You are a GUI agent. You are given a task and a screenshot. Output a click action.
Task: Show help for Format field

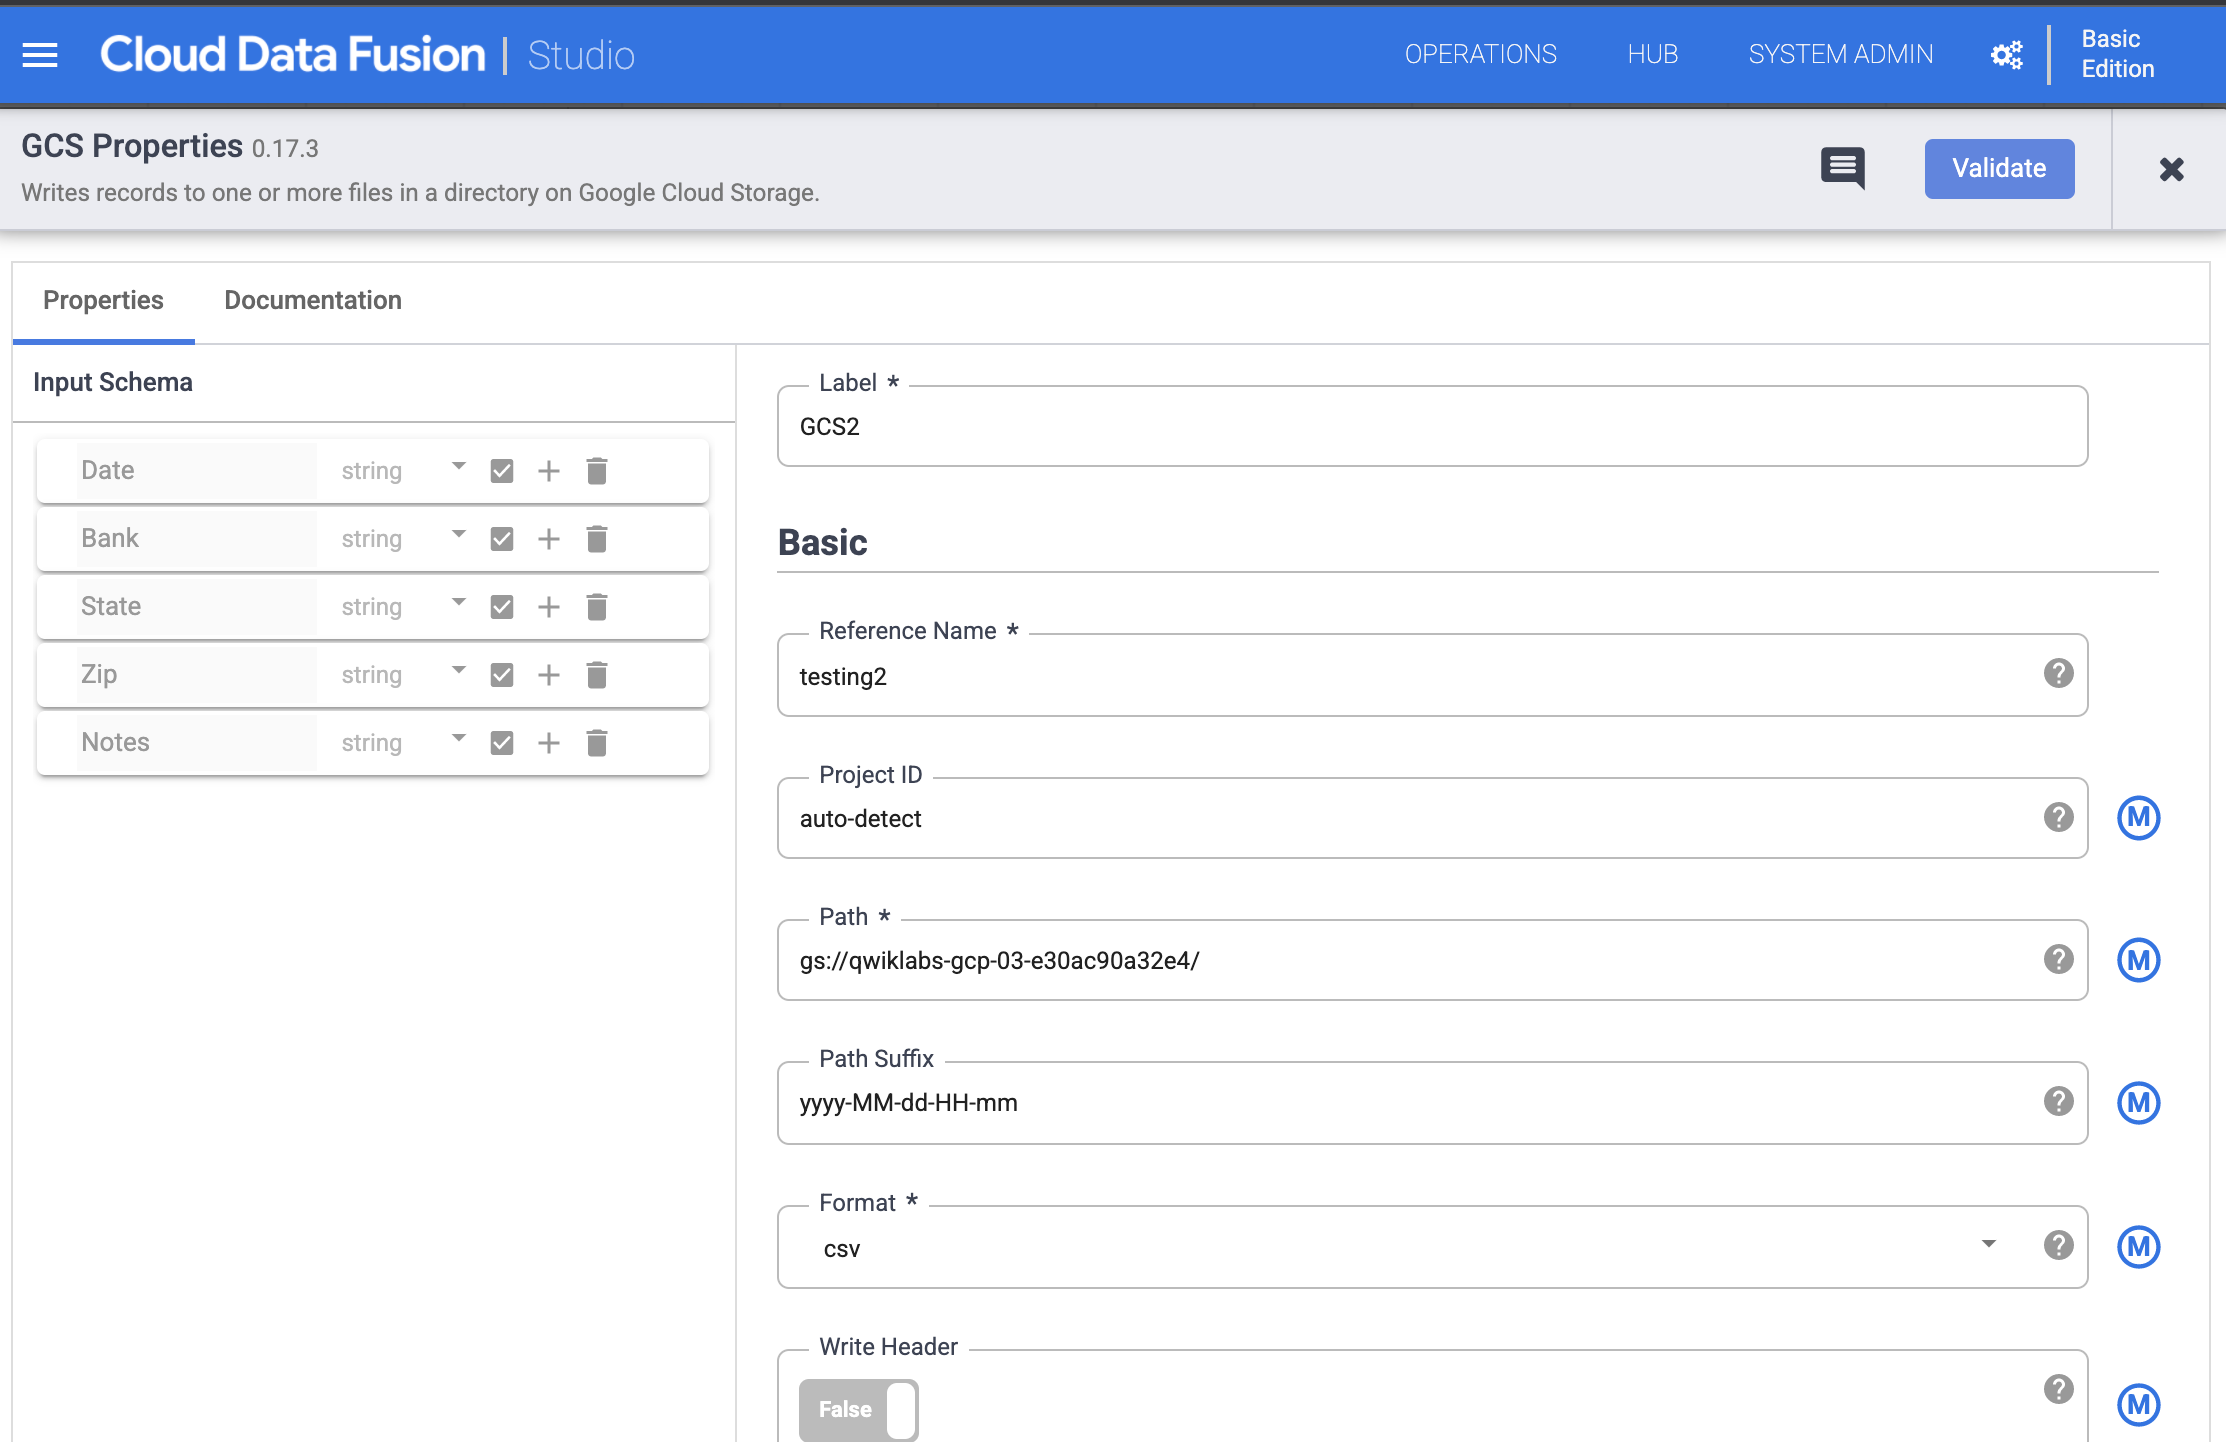2058,1245
